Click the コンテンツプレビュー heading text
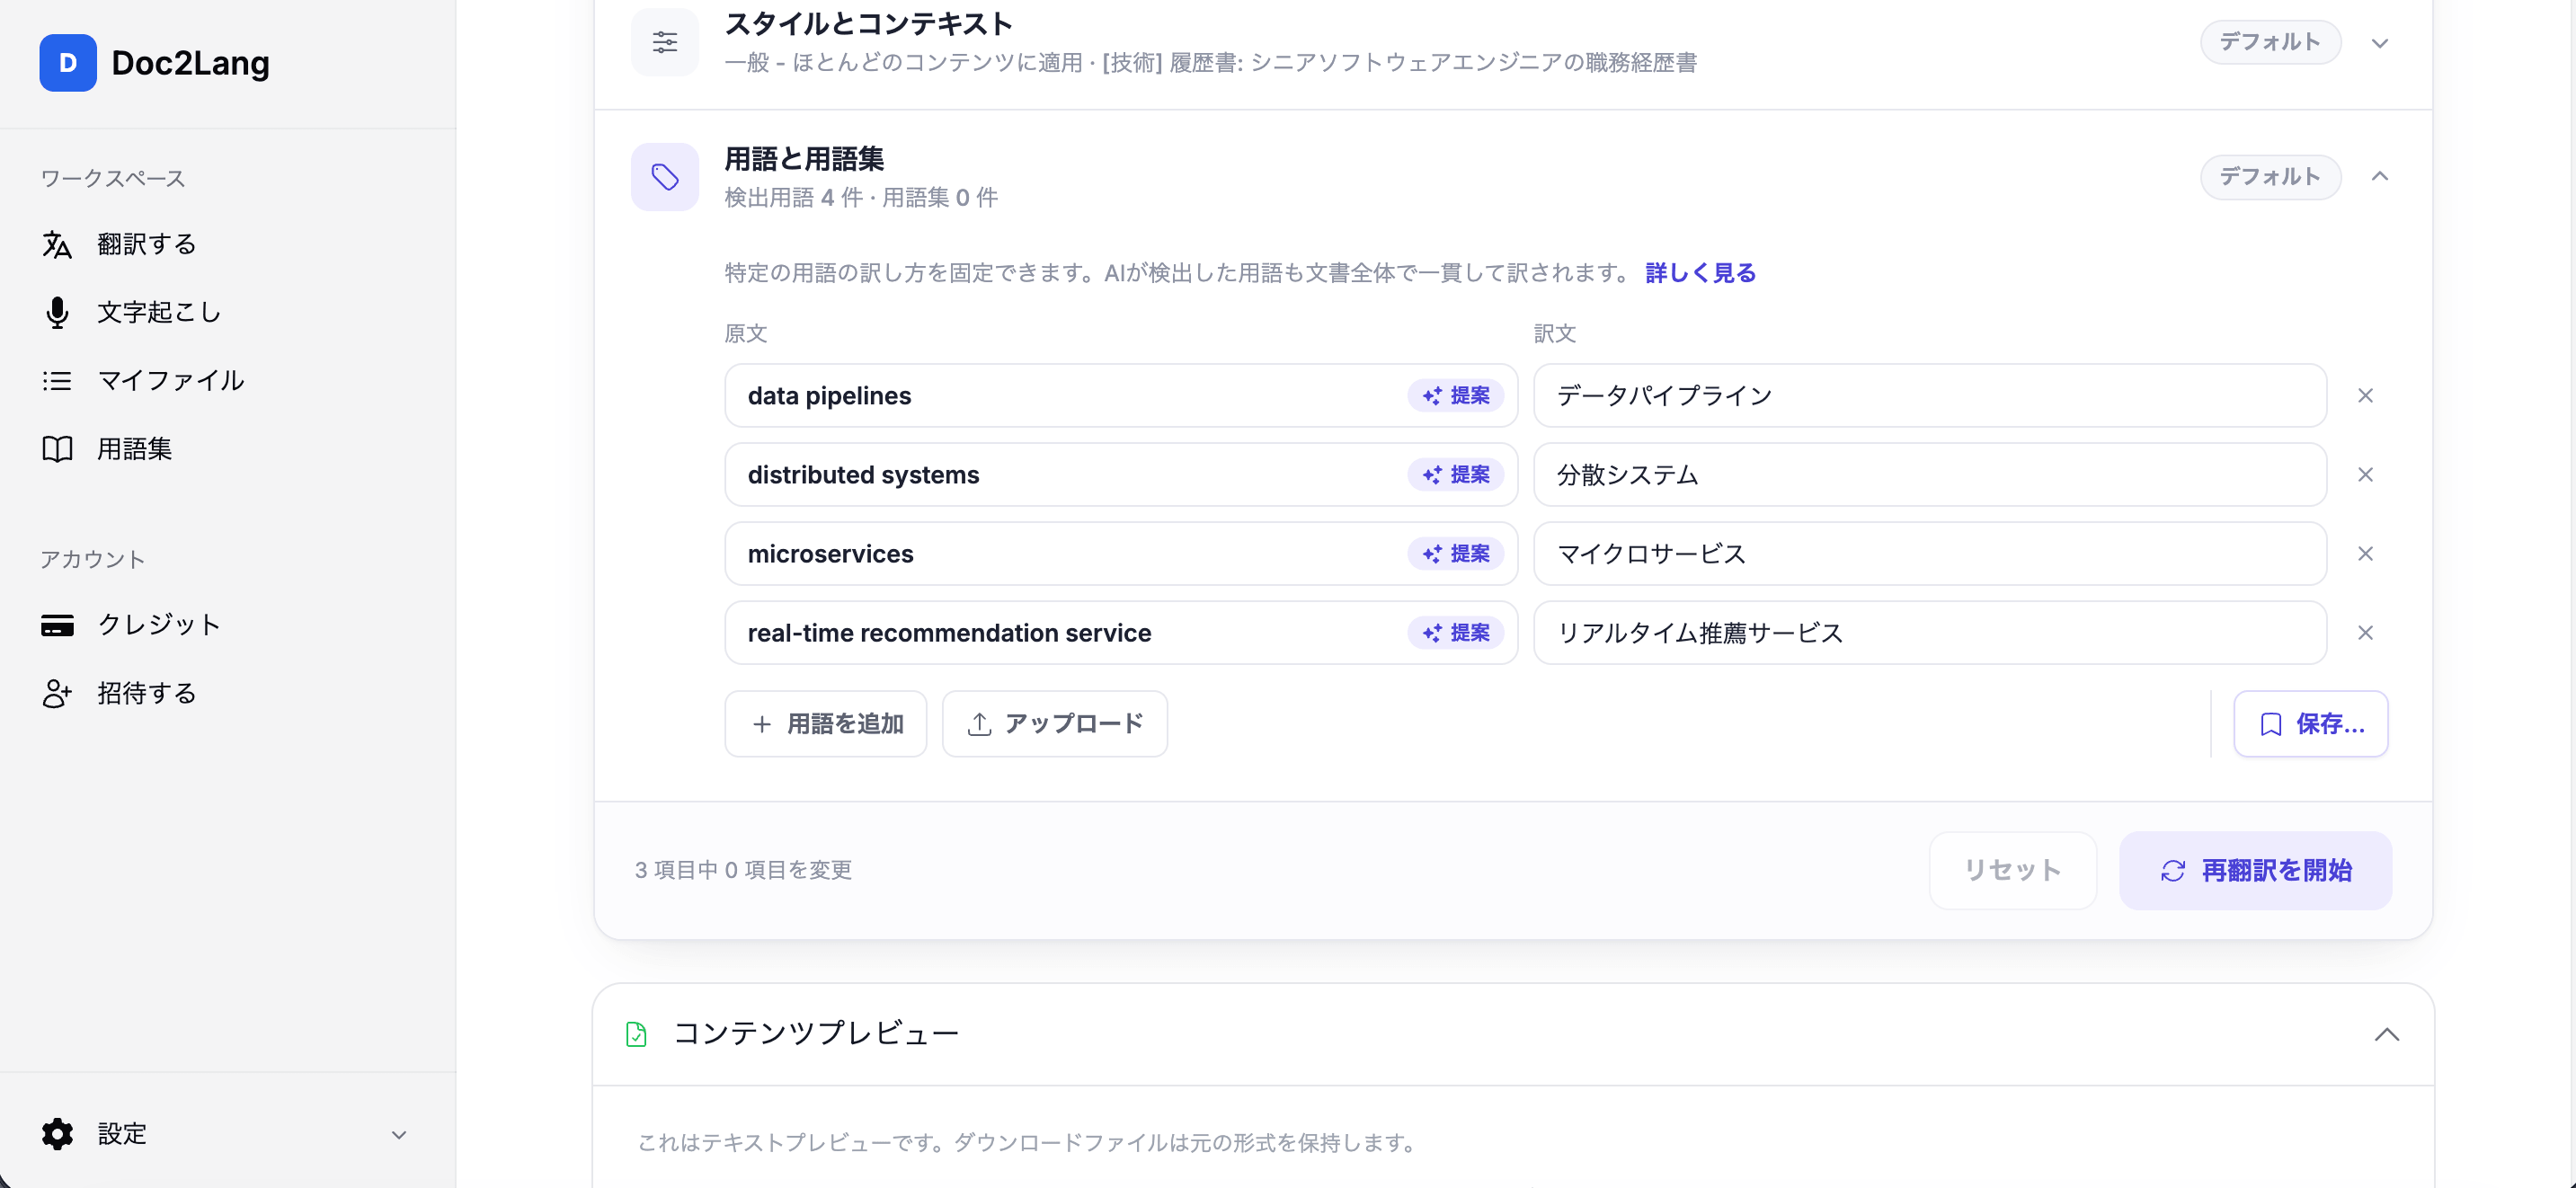The image size is (2576, 1188). [816, 1033]
